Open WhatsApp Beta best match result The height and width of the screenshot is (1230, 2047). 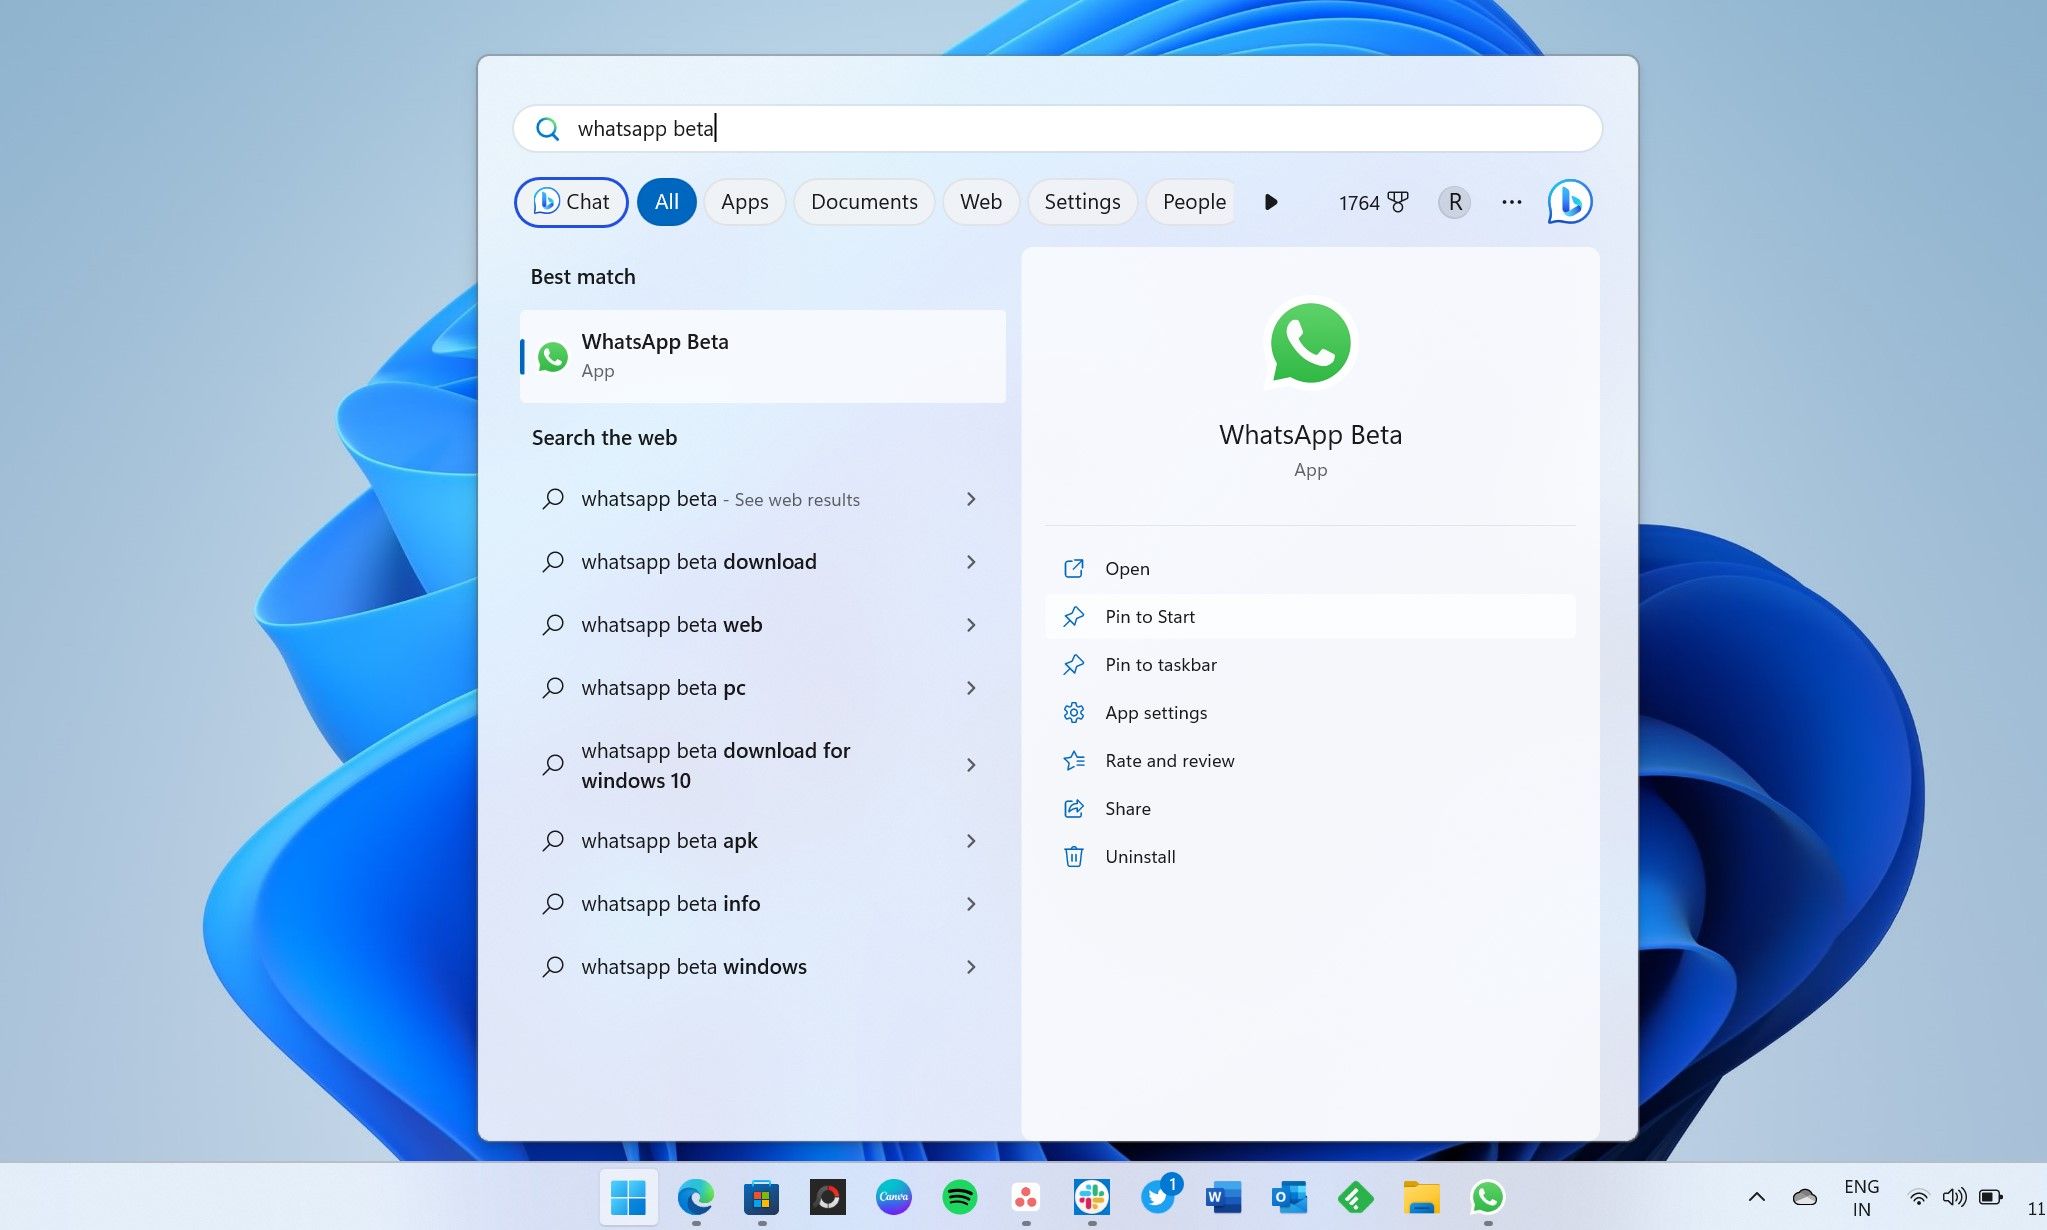[762, 356]
